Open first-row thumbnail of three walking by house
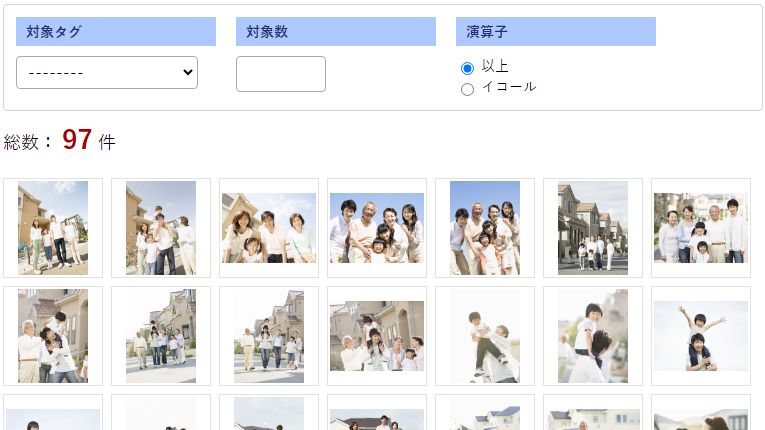The width and height of the screenshot is (765, 430). [53, 228]
